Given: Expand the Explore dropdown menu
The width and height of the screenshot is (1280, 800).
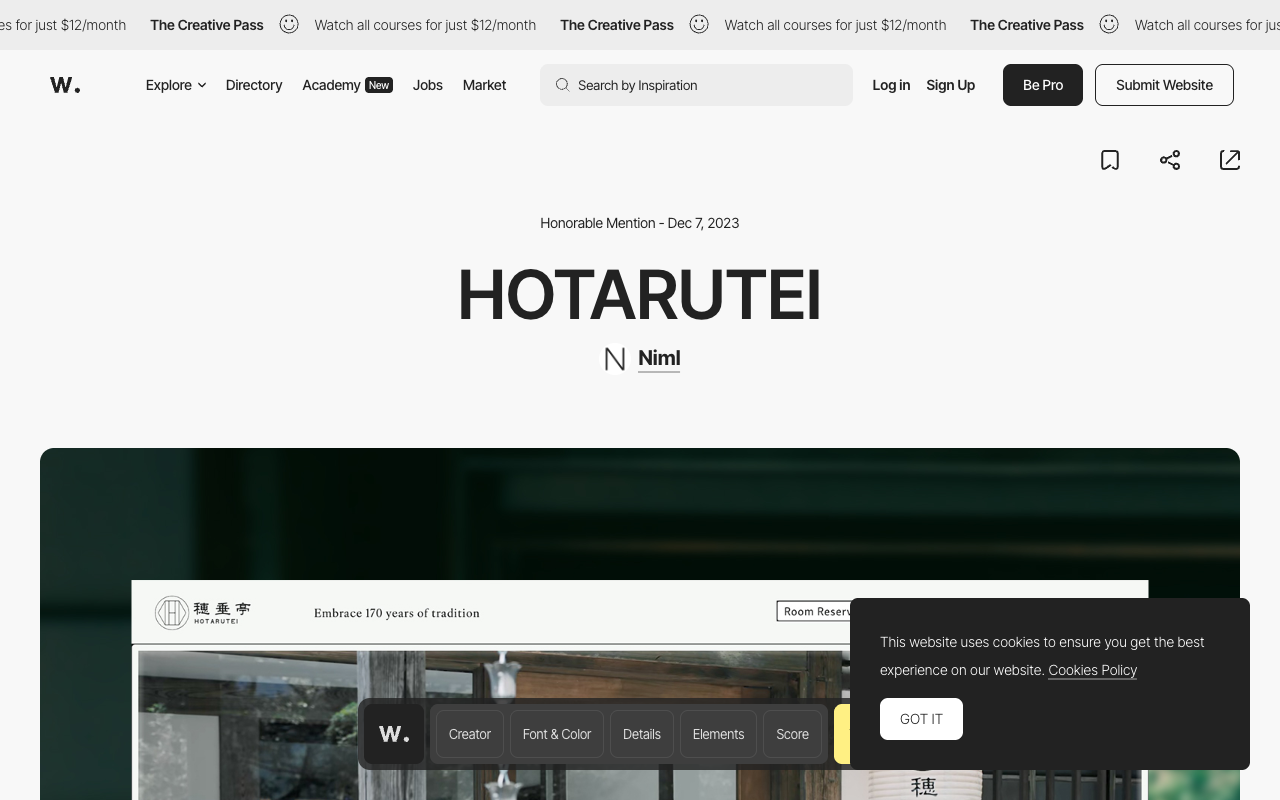Looking at the screenshot, I should click(176, 85).
